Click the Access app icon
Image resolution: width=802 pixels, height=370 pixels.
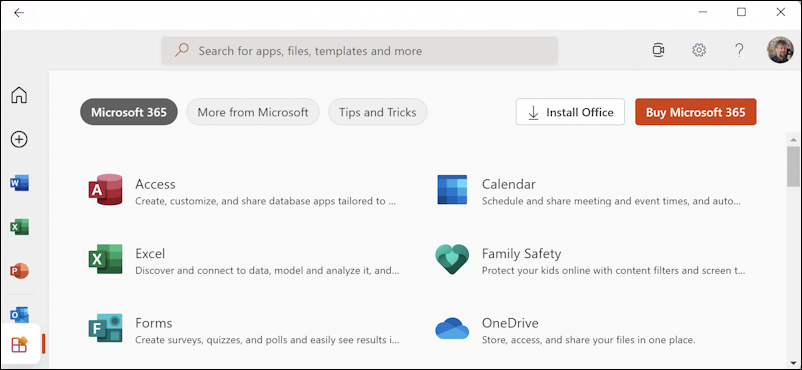point(105,189)
